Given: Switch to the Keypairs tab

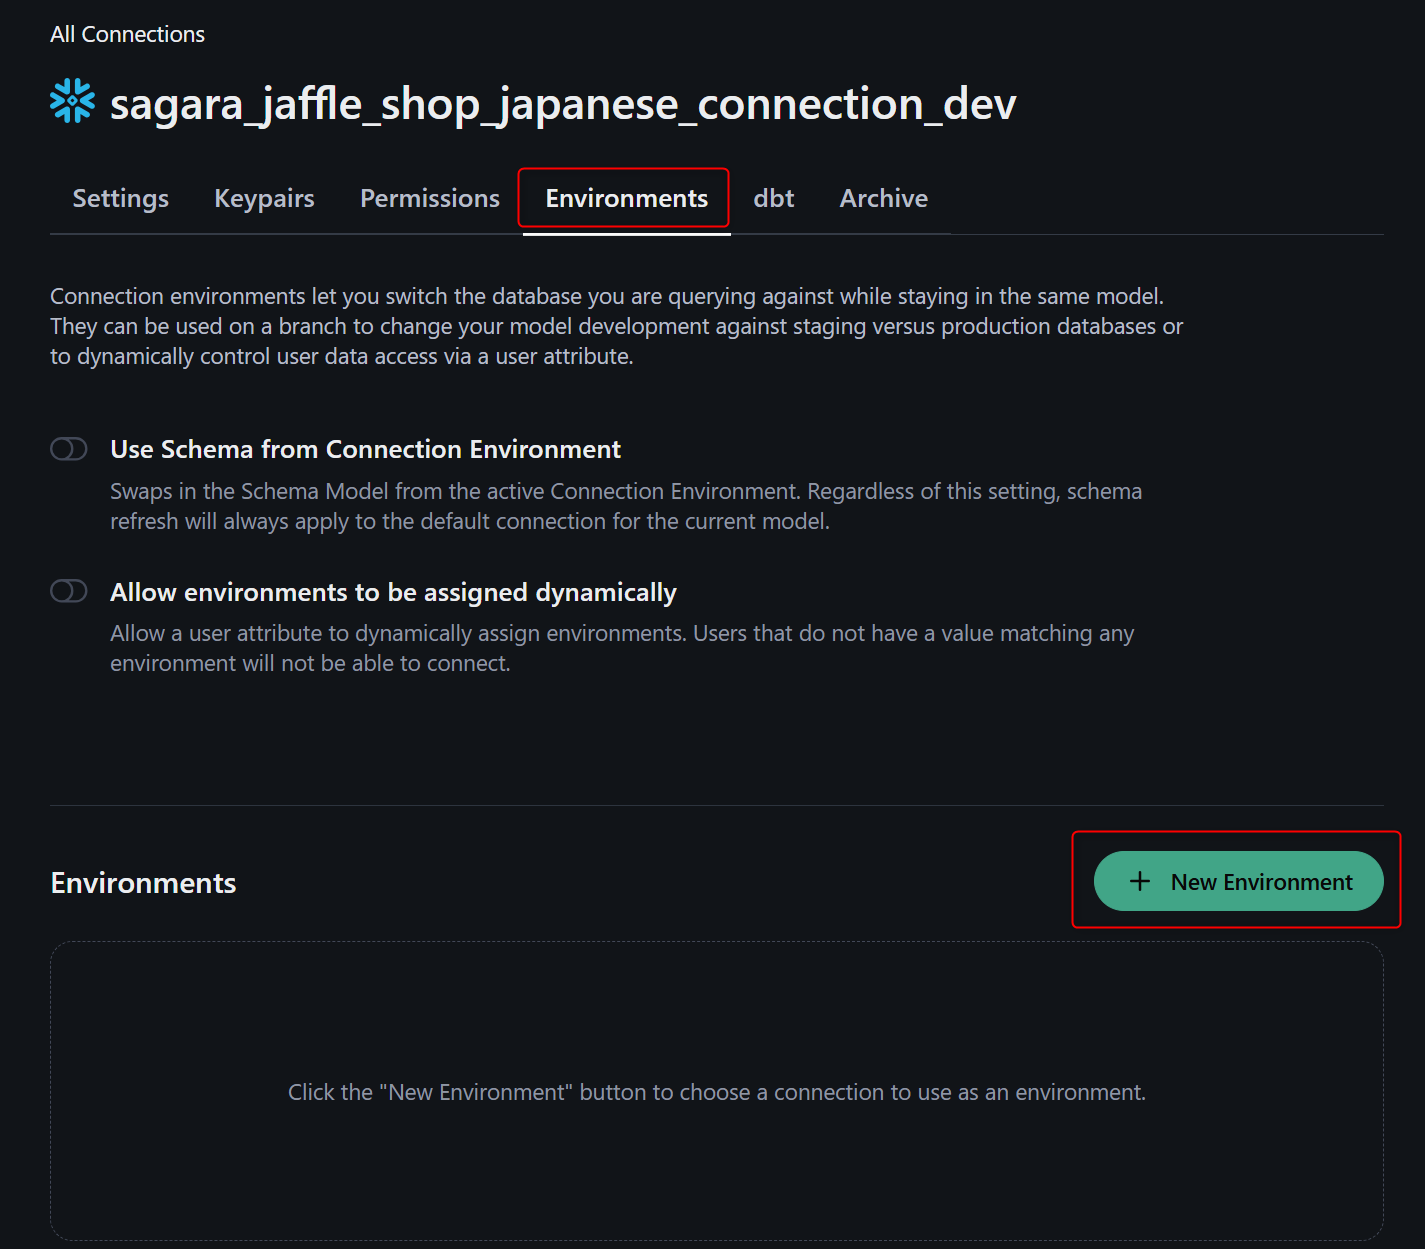Looking at the screenshot, I should point(264,198).
